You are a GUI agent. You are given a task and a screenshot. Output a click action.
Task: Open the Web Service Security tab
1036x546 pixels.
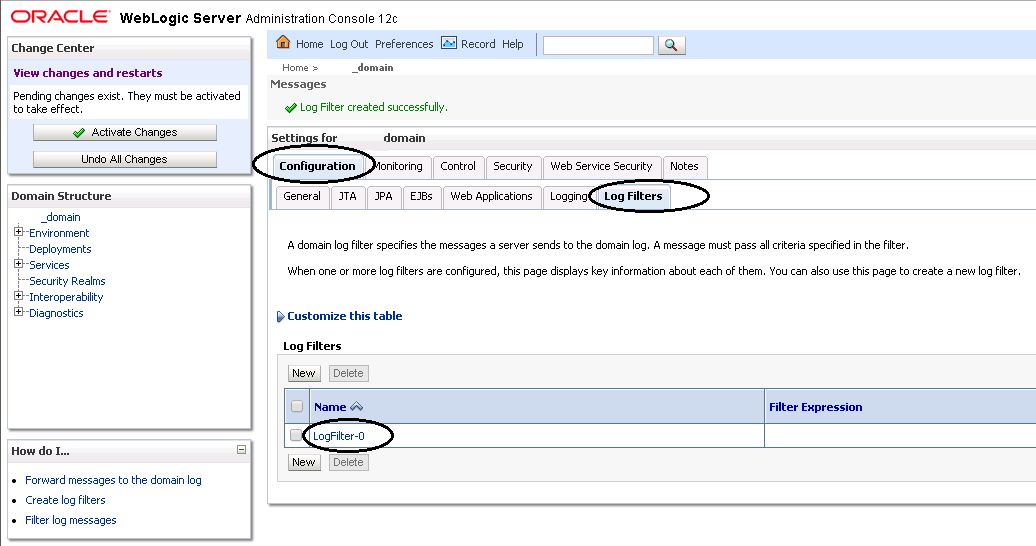[x=601, y=167]
